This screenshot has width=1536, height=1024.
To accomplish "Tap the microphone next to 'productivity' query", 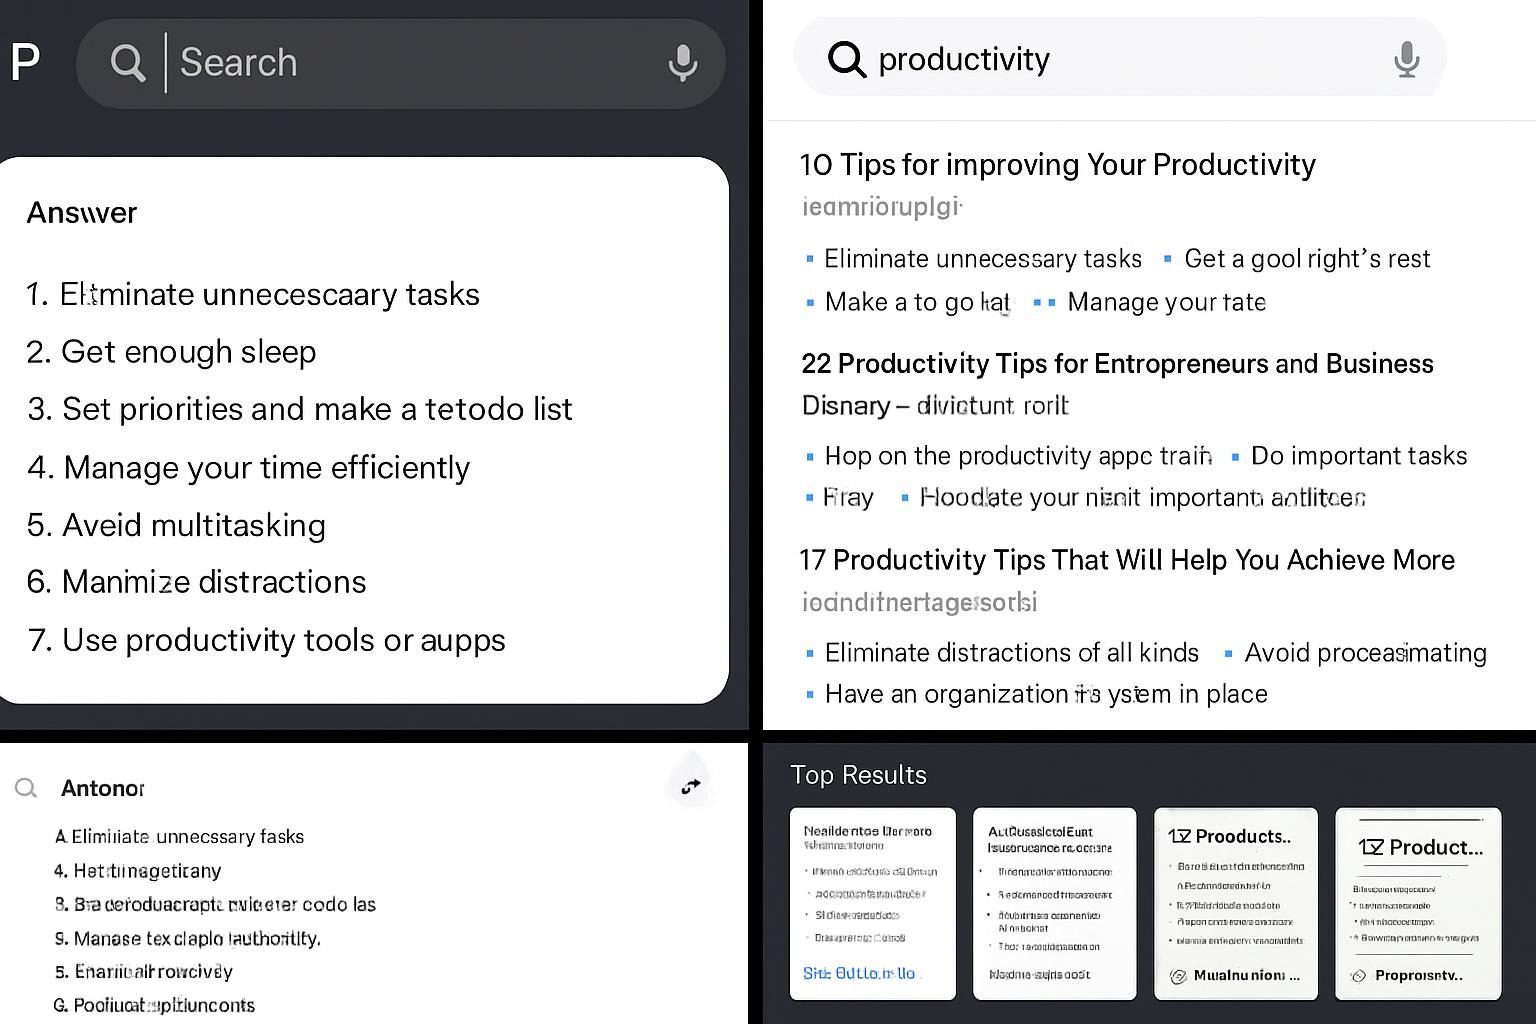I will click(x=1406, y=59).
